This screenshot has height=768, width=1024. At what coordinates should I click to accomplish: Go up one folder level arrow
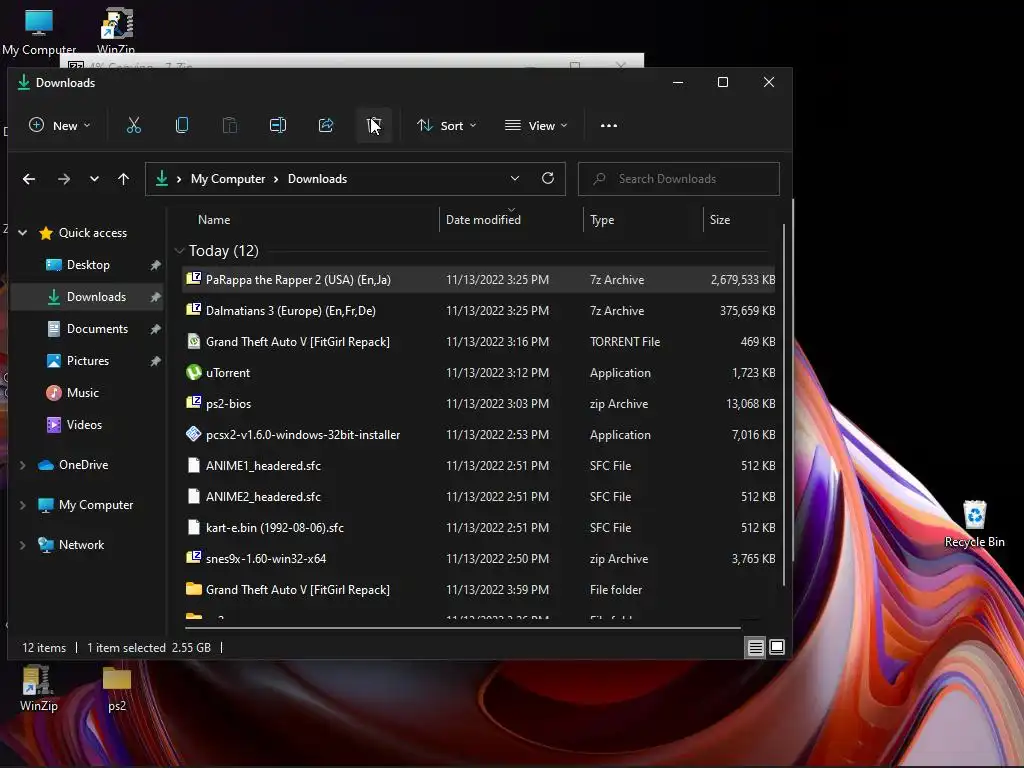(123, 179)
